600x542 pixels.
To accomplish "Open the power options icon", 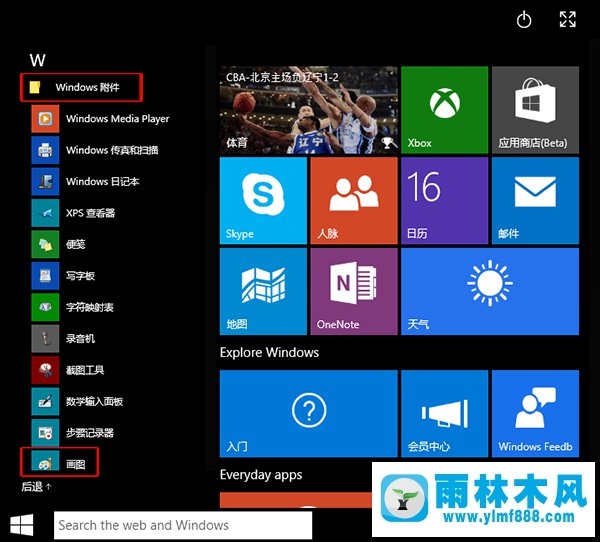I will point(524,20).
